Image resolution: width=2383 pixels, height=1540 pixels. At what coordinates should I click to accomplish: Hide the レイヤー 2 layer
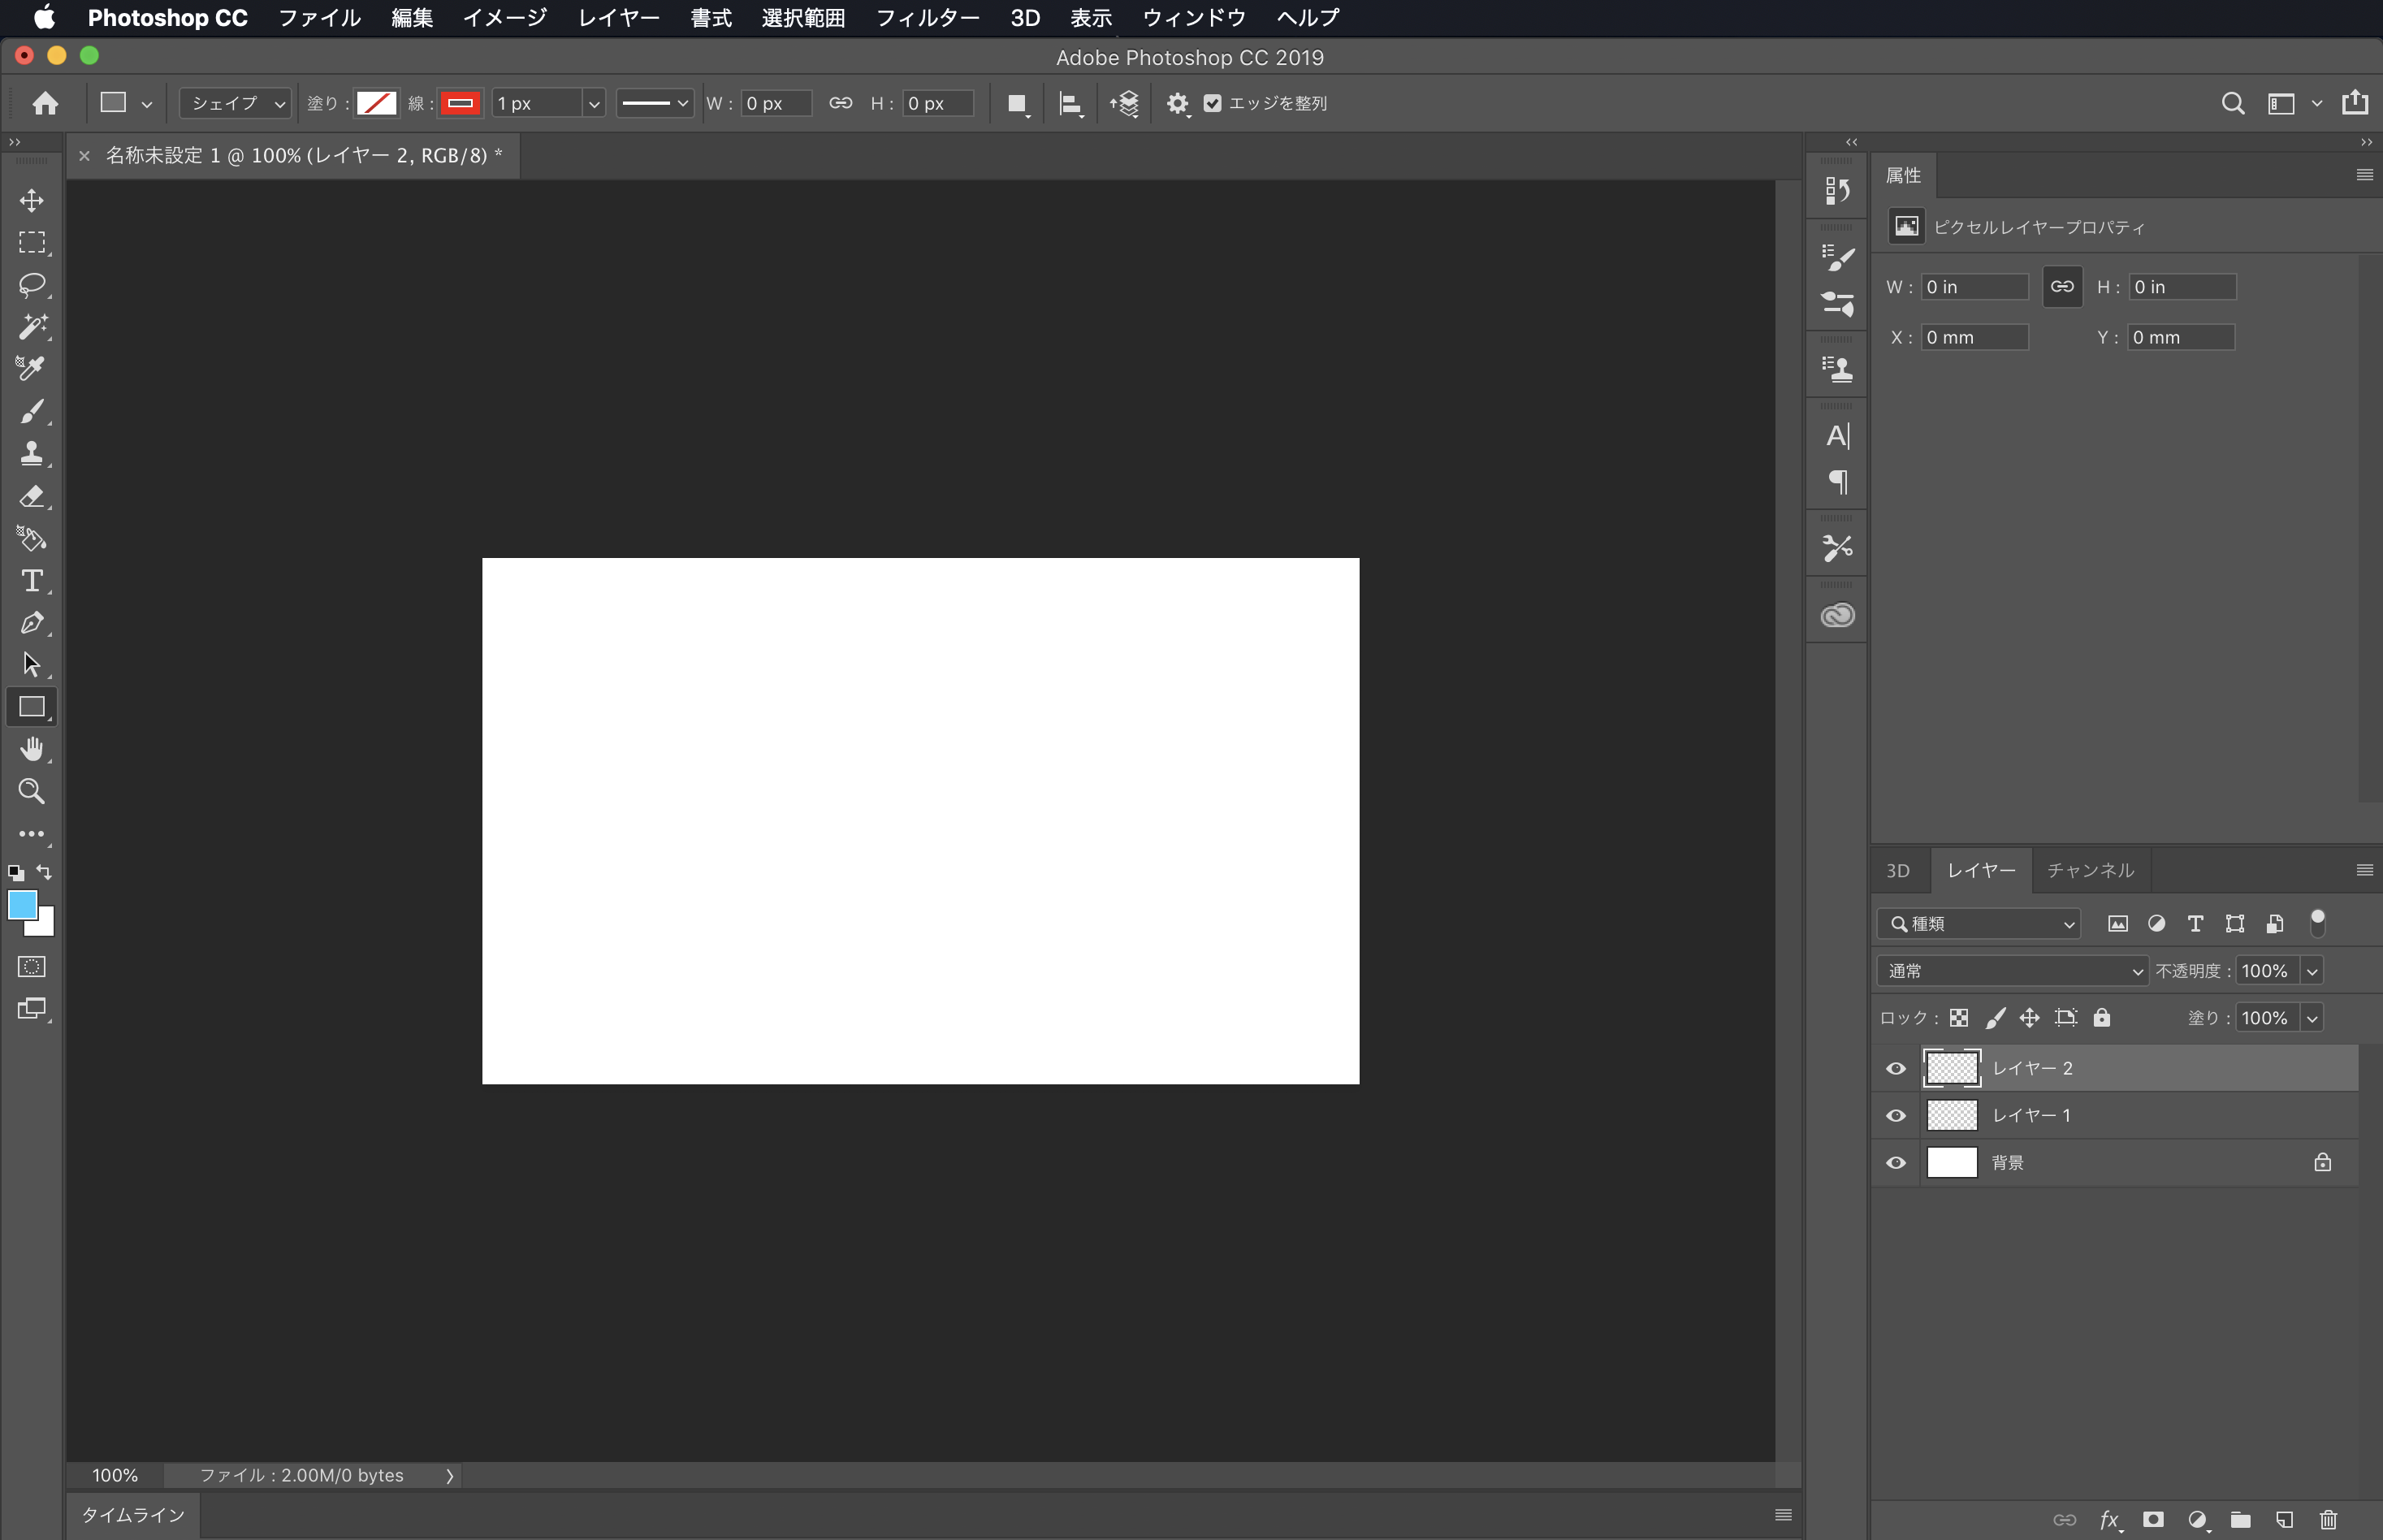coord(1895,1068)
